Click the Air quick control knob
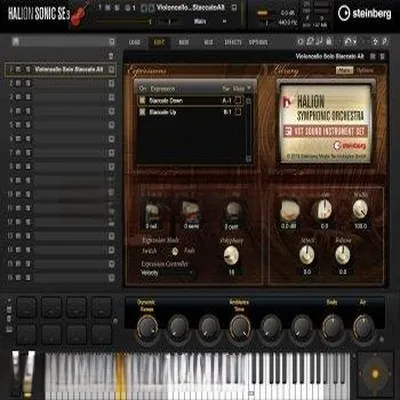 tap(363, 327)
